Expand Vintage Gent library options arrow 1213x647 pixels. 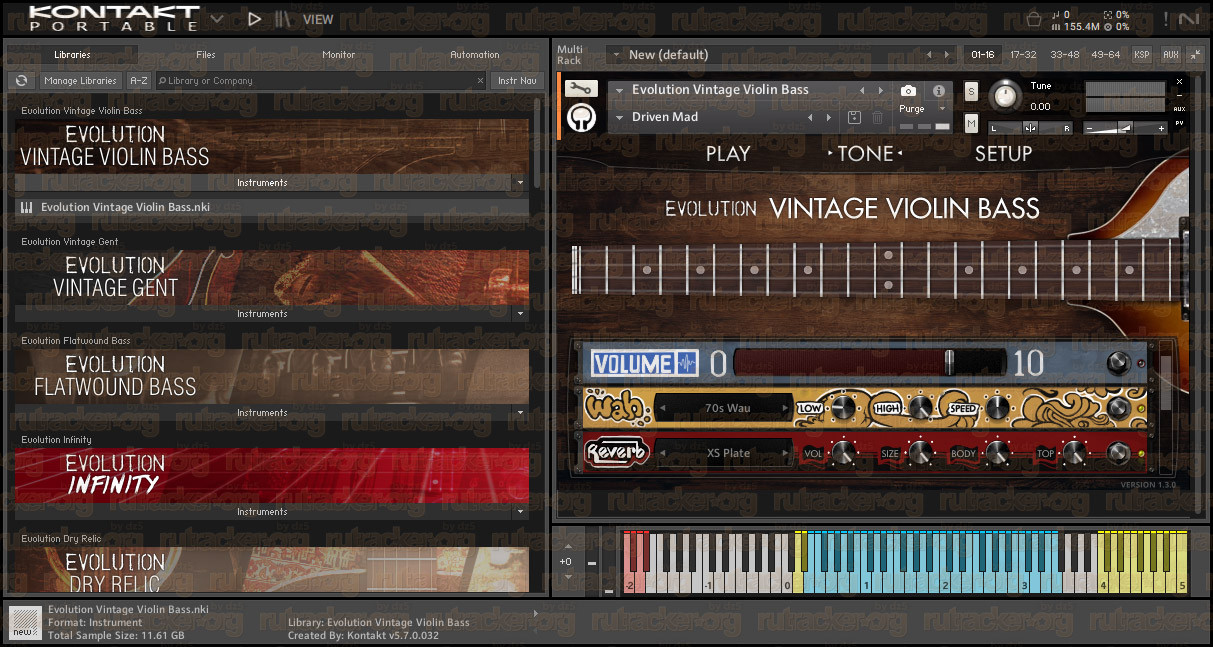(x=519, y=314)
